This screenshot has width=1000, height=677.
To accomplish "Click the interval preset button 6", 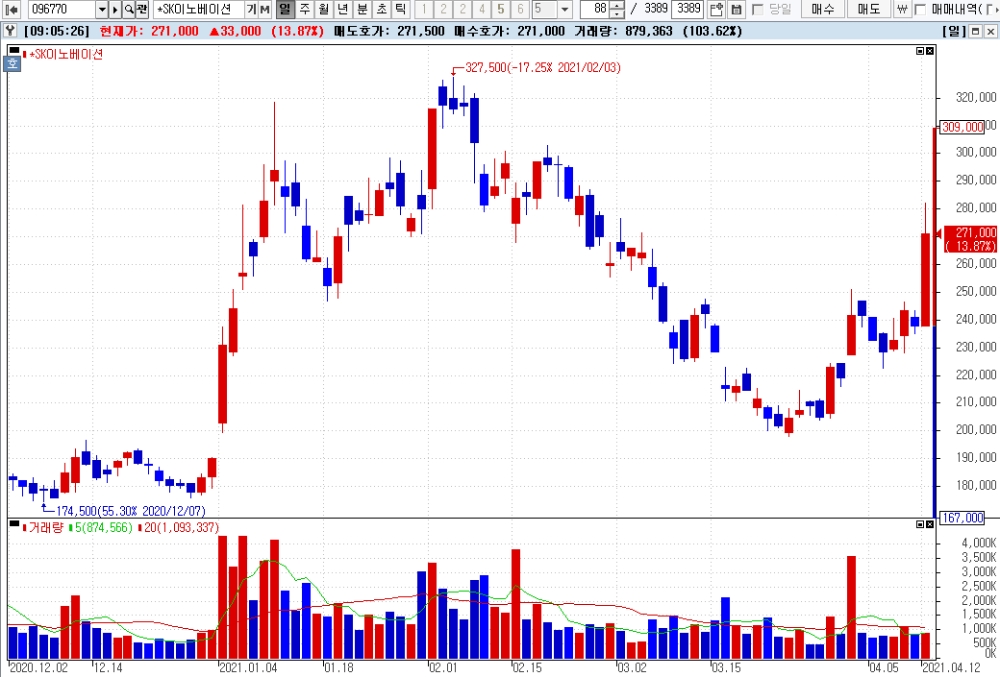I will pos(520,9).
